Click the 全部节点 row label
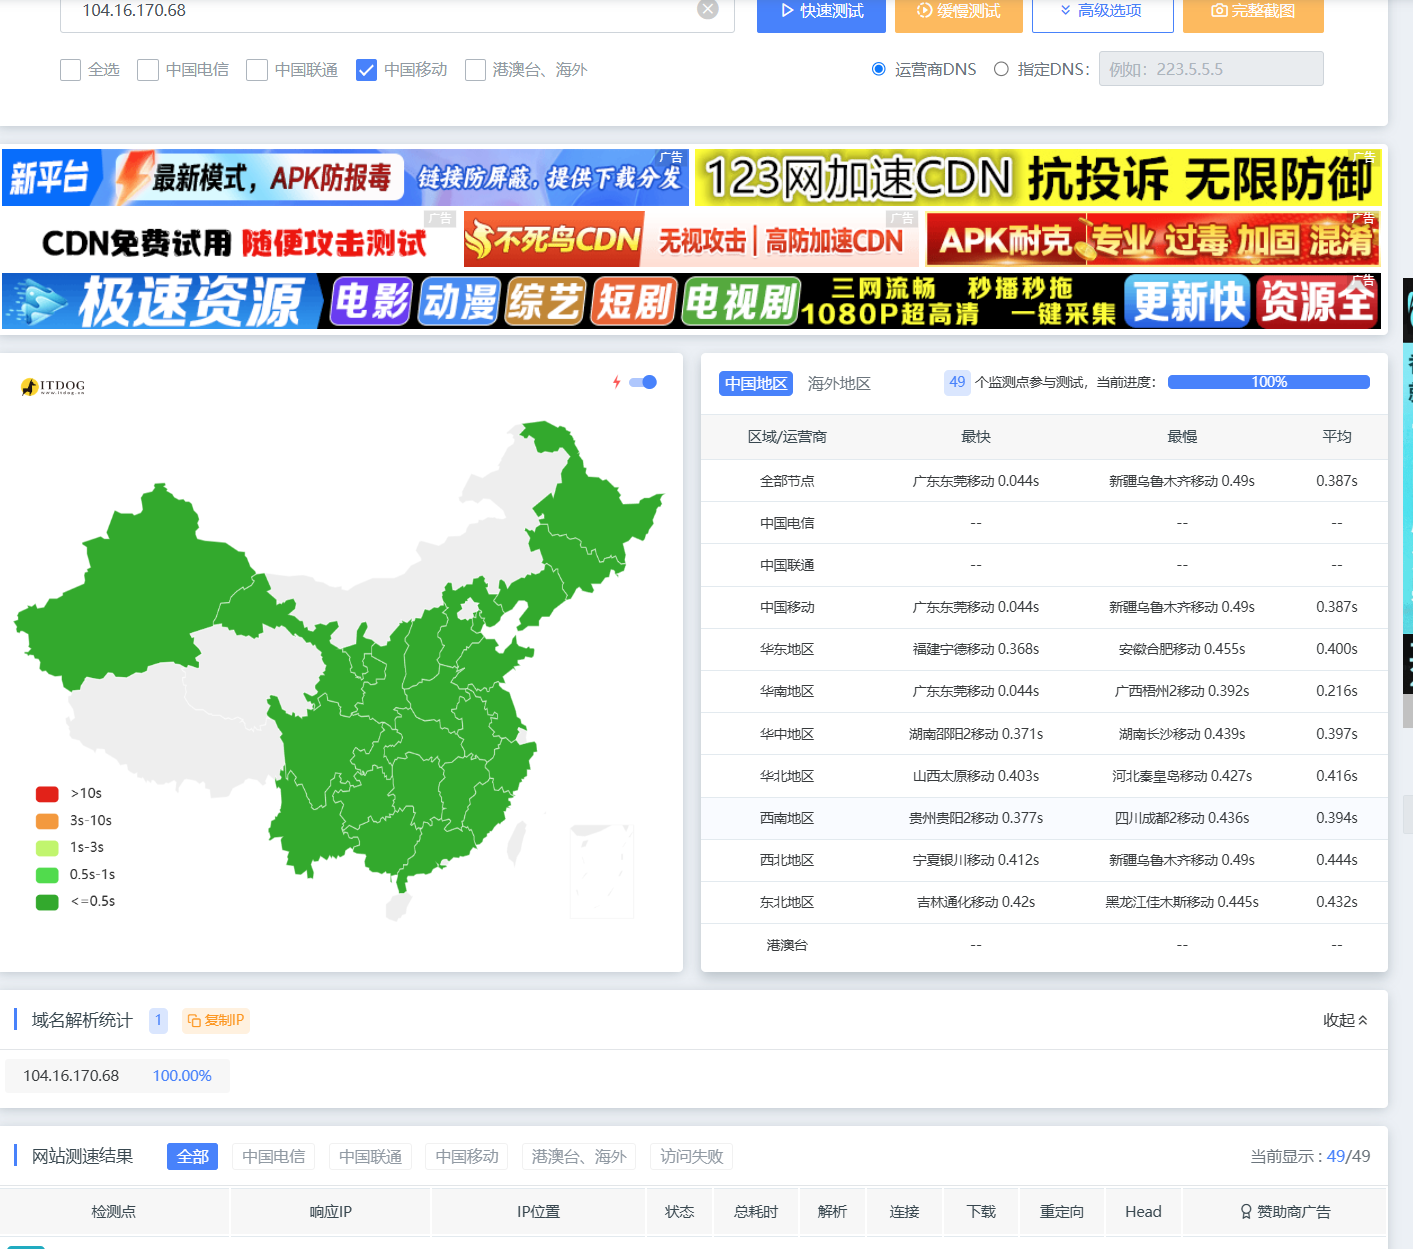The image size is (1413, 1249). coord(787,481)
